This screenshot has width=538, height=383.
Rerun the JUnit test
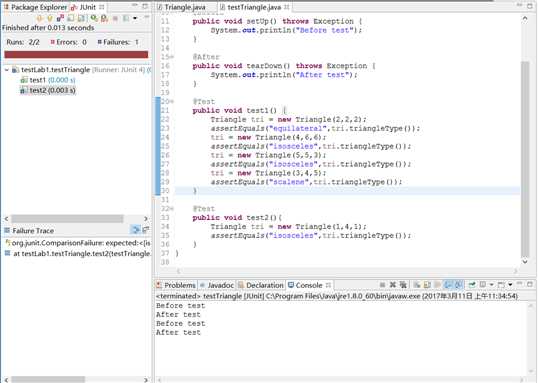[94, 18]
